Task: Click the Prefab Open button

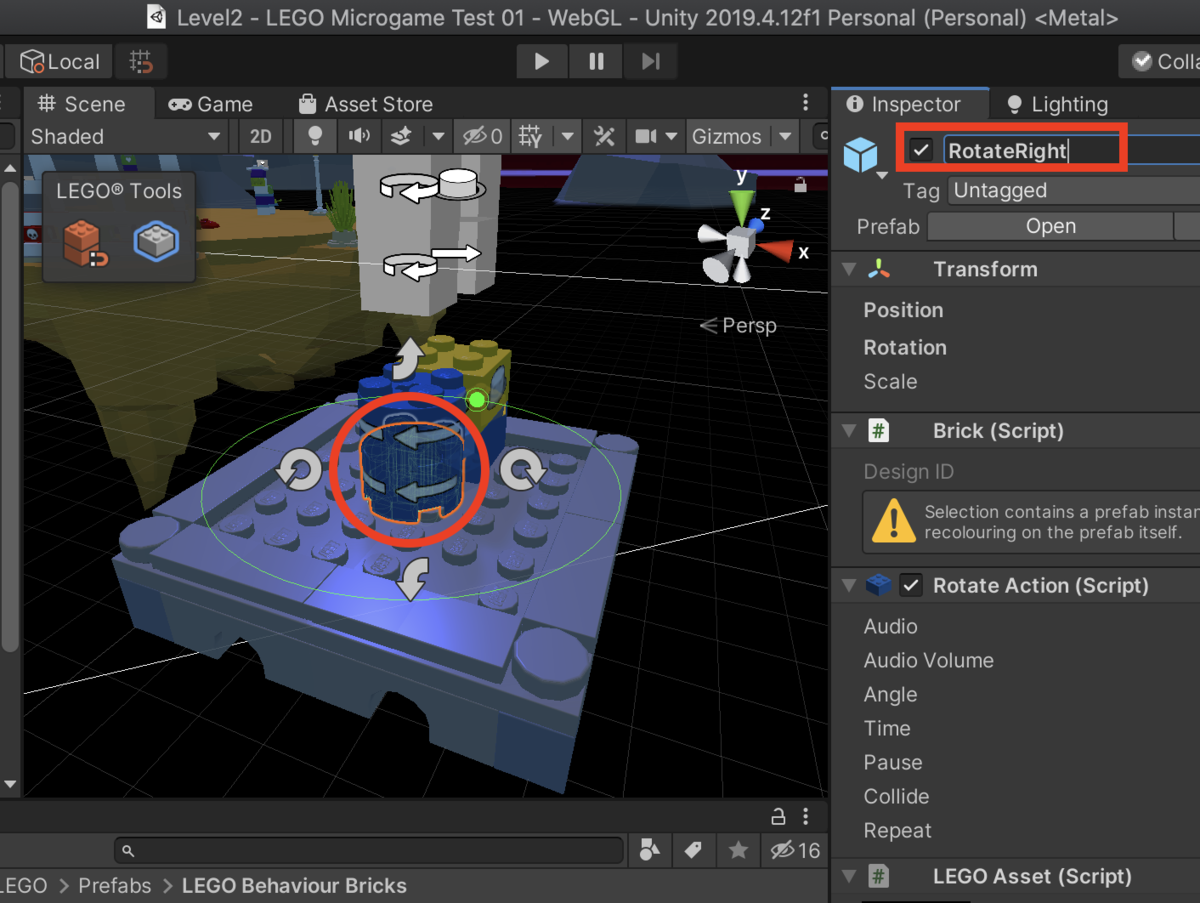Action: pyautogui.click(x=1050, y=226)
